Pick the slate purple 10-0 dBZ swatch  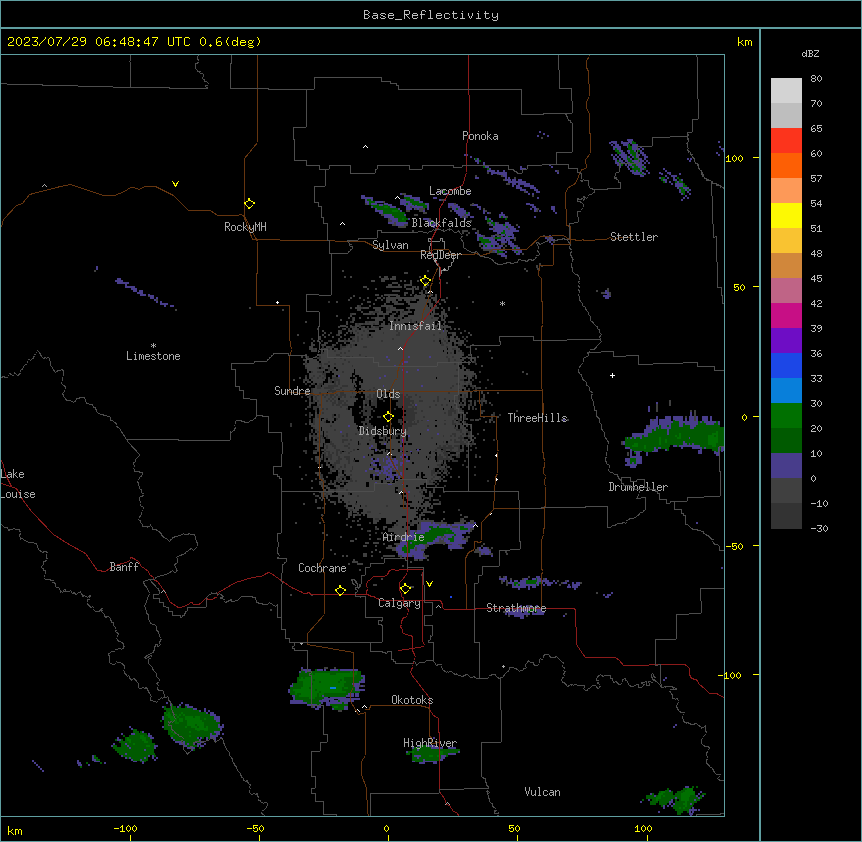click(x=786, y=466)
